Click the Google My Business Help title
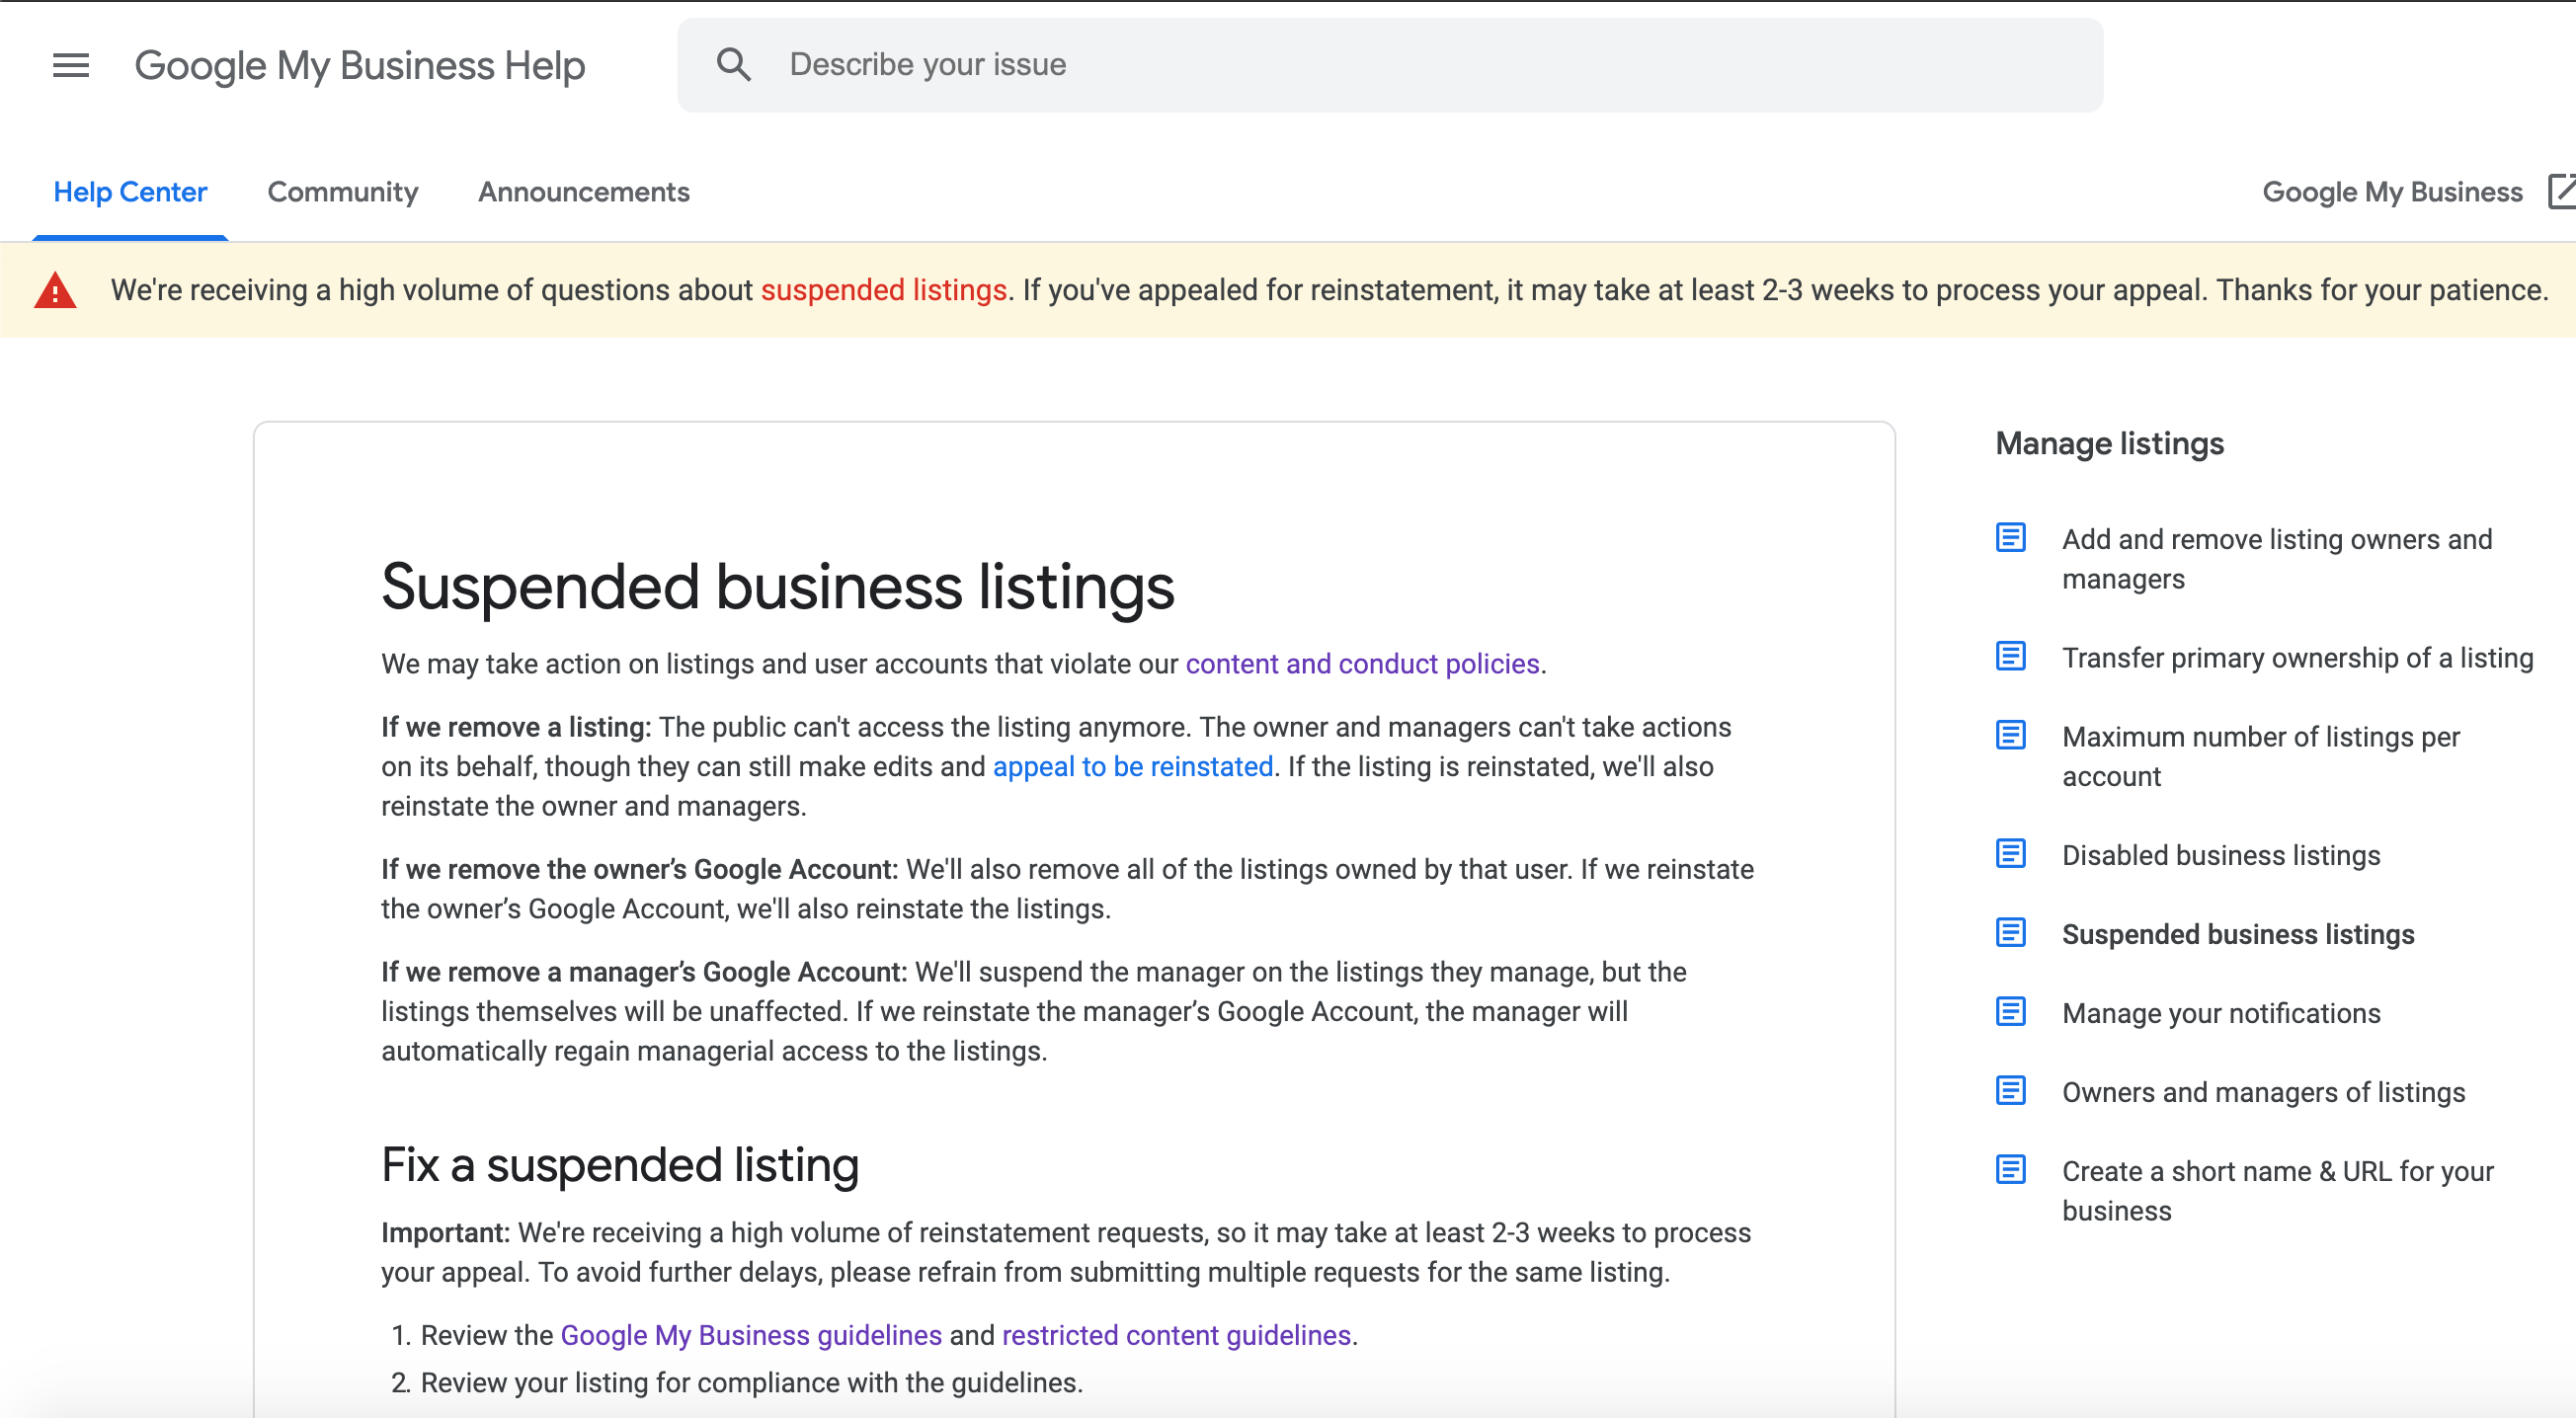The image size is (2576, 1418). click(360, 66)
